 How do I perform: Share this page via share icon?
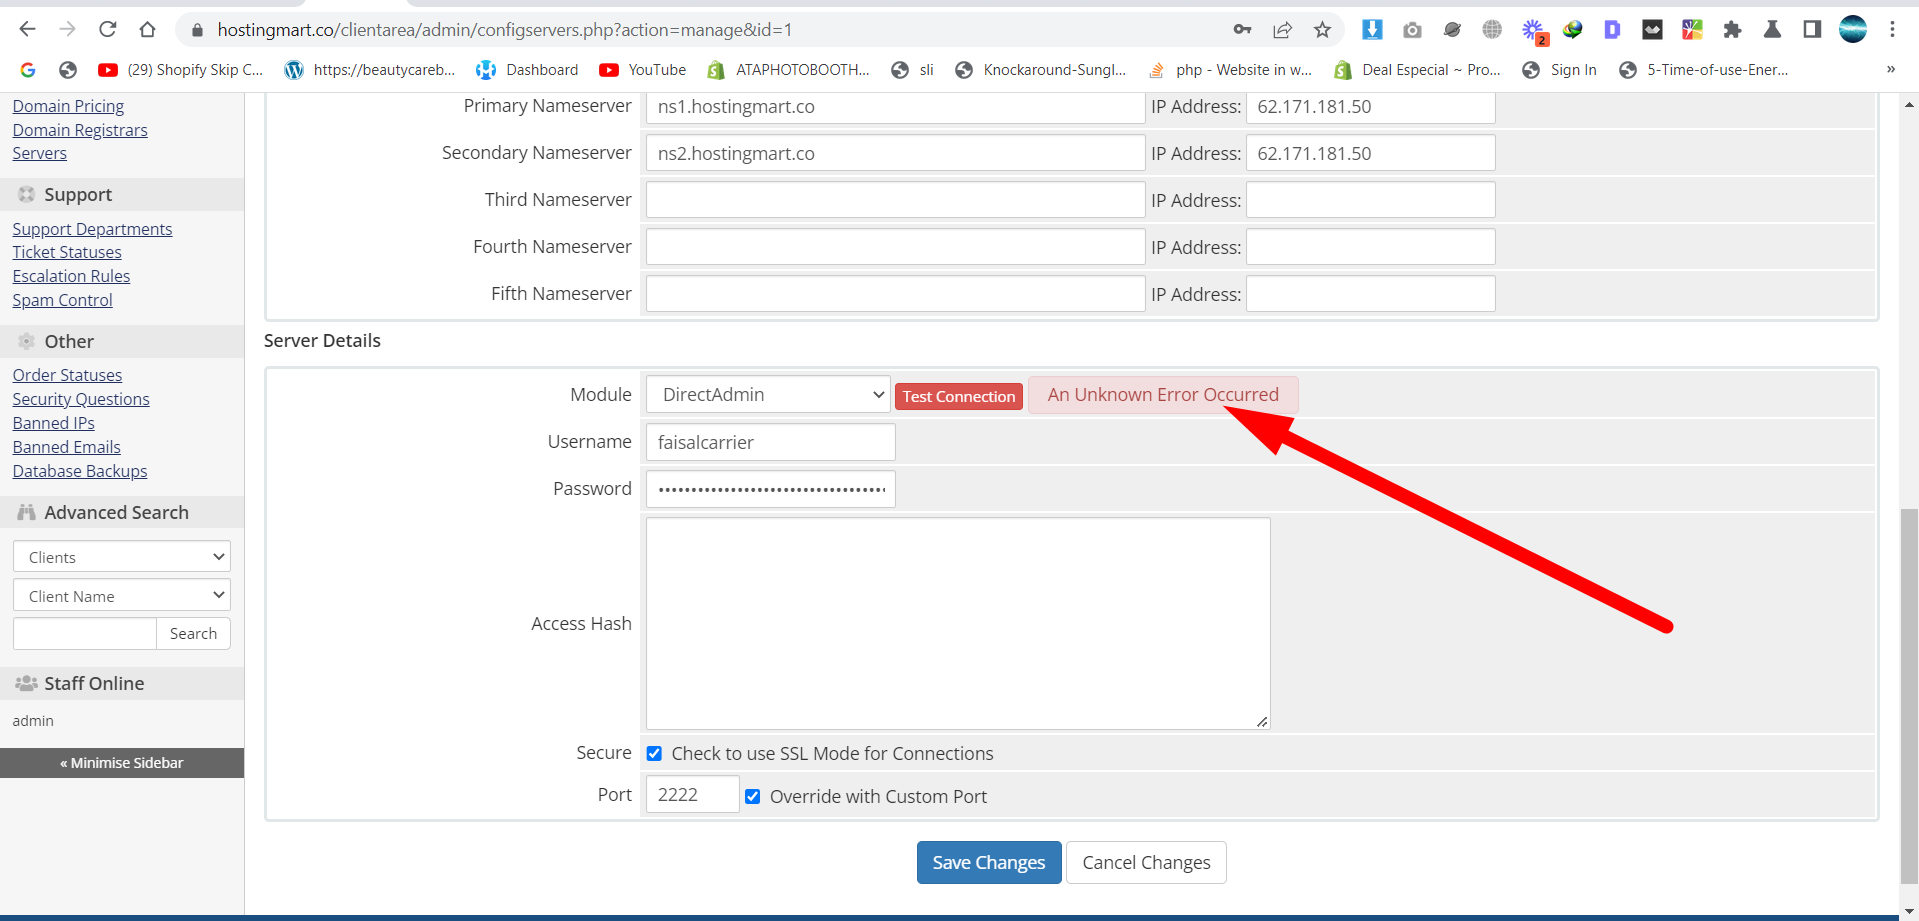click(x=1282, y=30)
